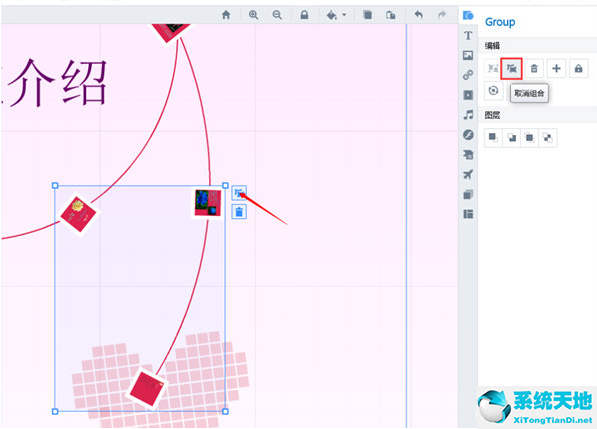Click the trash icon in the edit panel
The height and width of the screenshot is (429, 597).
[534, 69]
